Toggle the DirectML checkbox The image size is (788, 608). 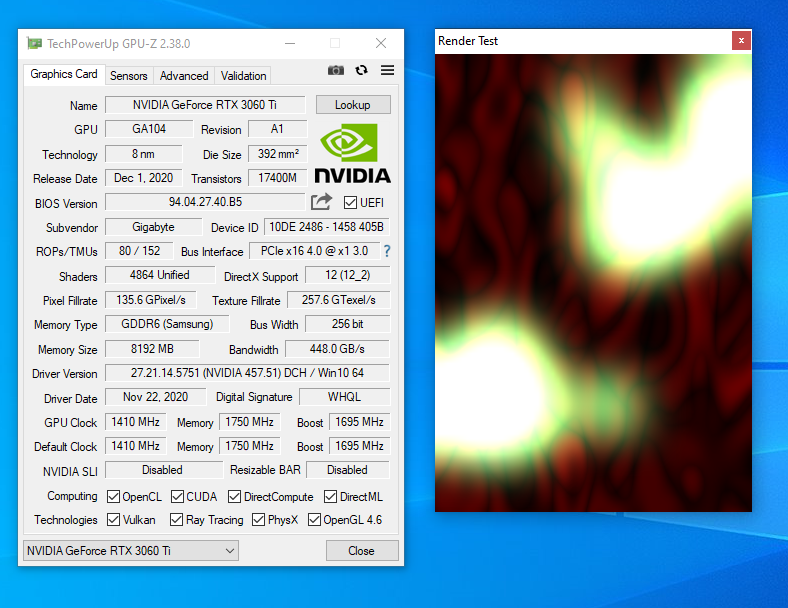(x=330, y=497)
